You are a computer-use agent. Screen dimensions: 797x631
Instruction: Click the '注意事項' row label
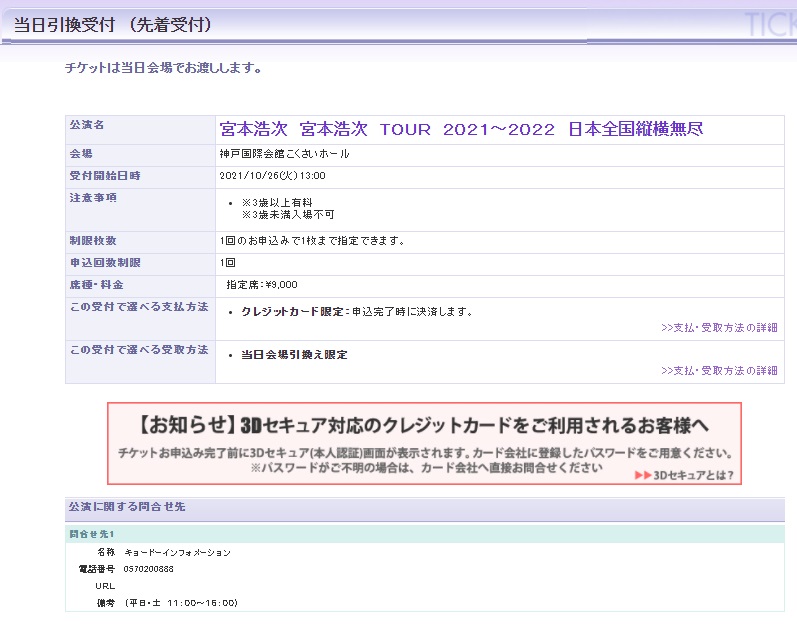[93, 198]
